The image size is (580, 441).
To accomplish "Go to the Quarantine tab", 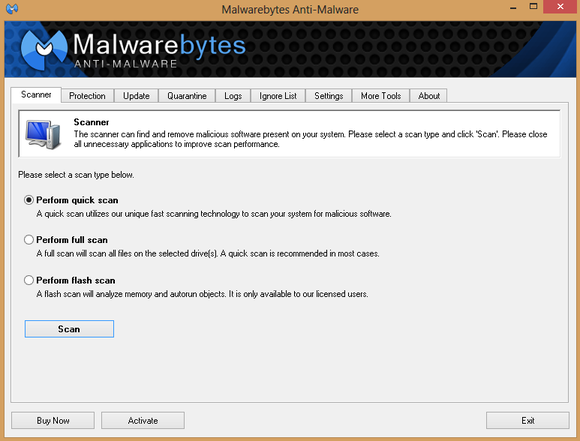I will click(x=187, y=96).
